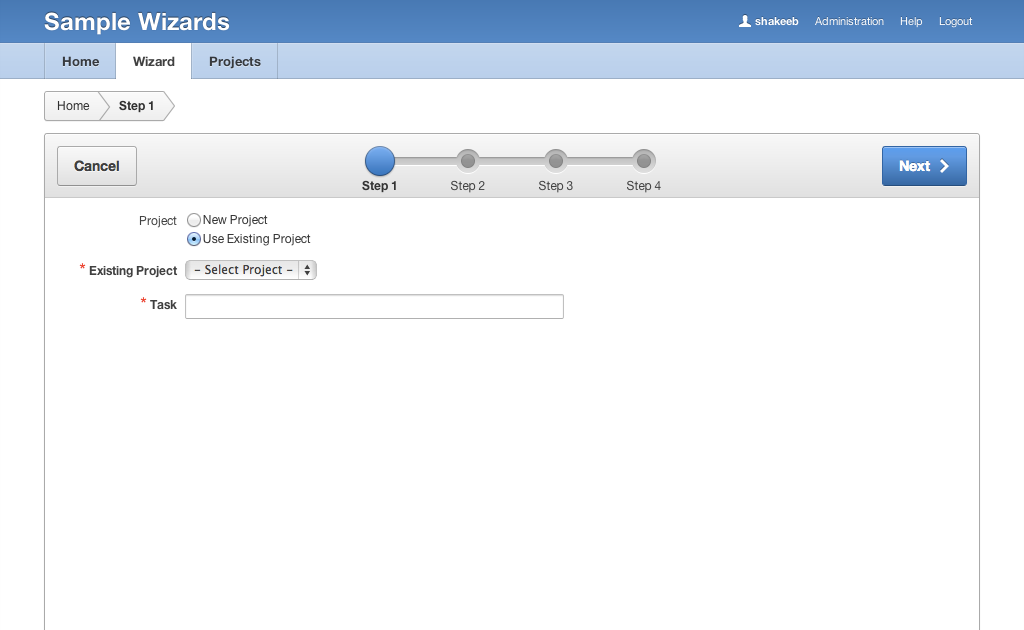This screenshot has height=630, width=1024.
Task: Open the Help link
Action: coord(911,21)
